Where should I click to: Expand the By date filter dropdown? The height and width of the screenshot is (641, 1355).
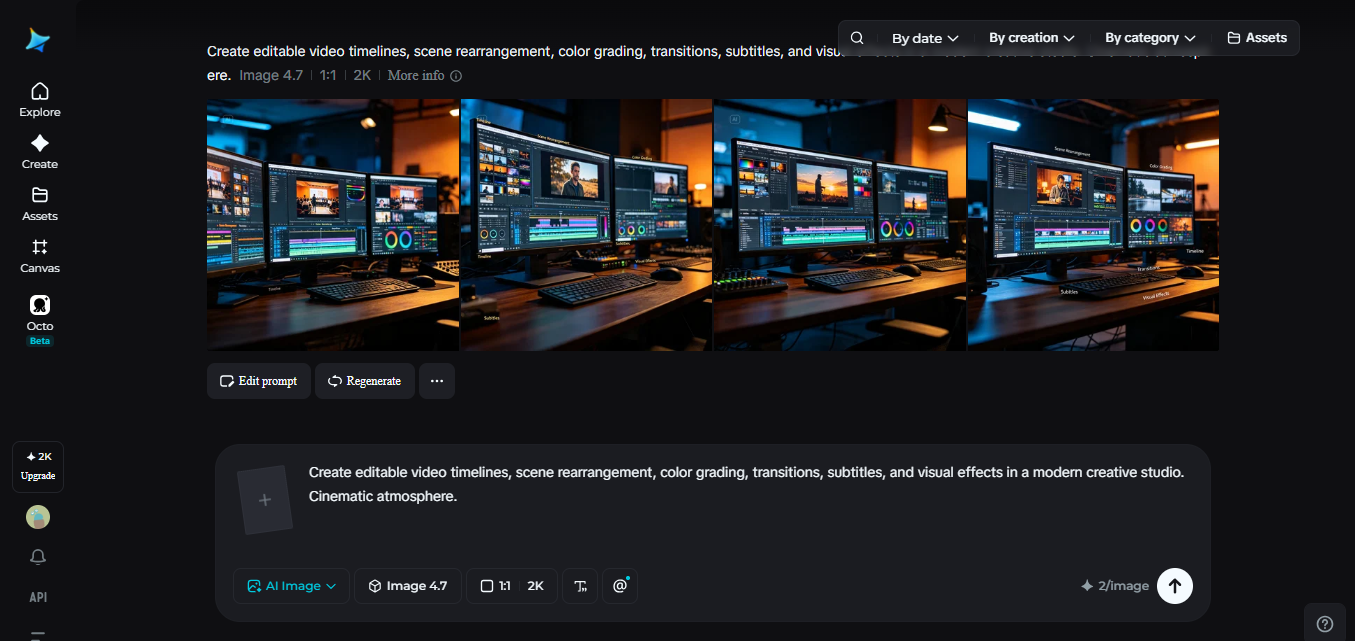925,38
